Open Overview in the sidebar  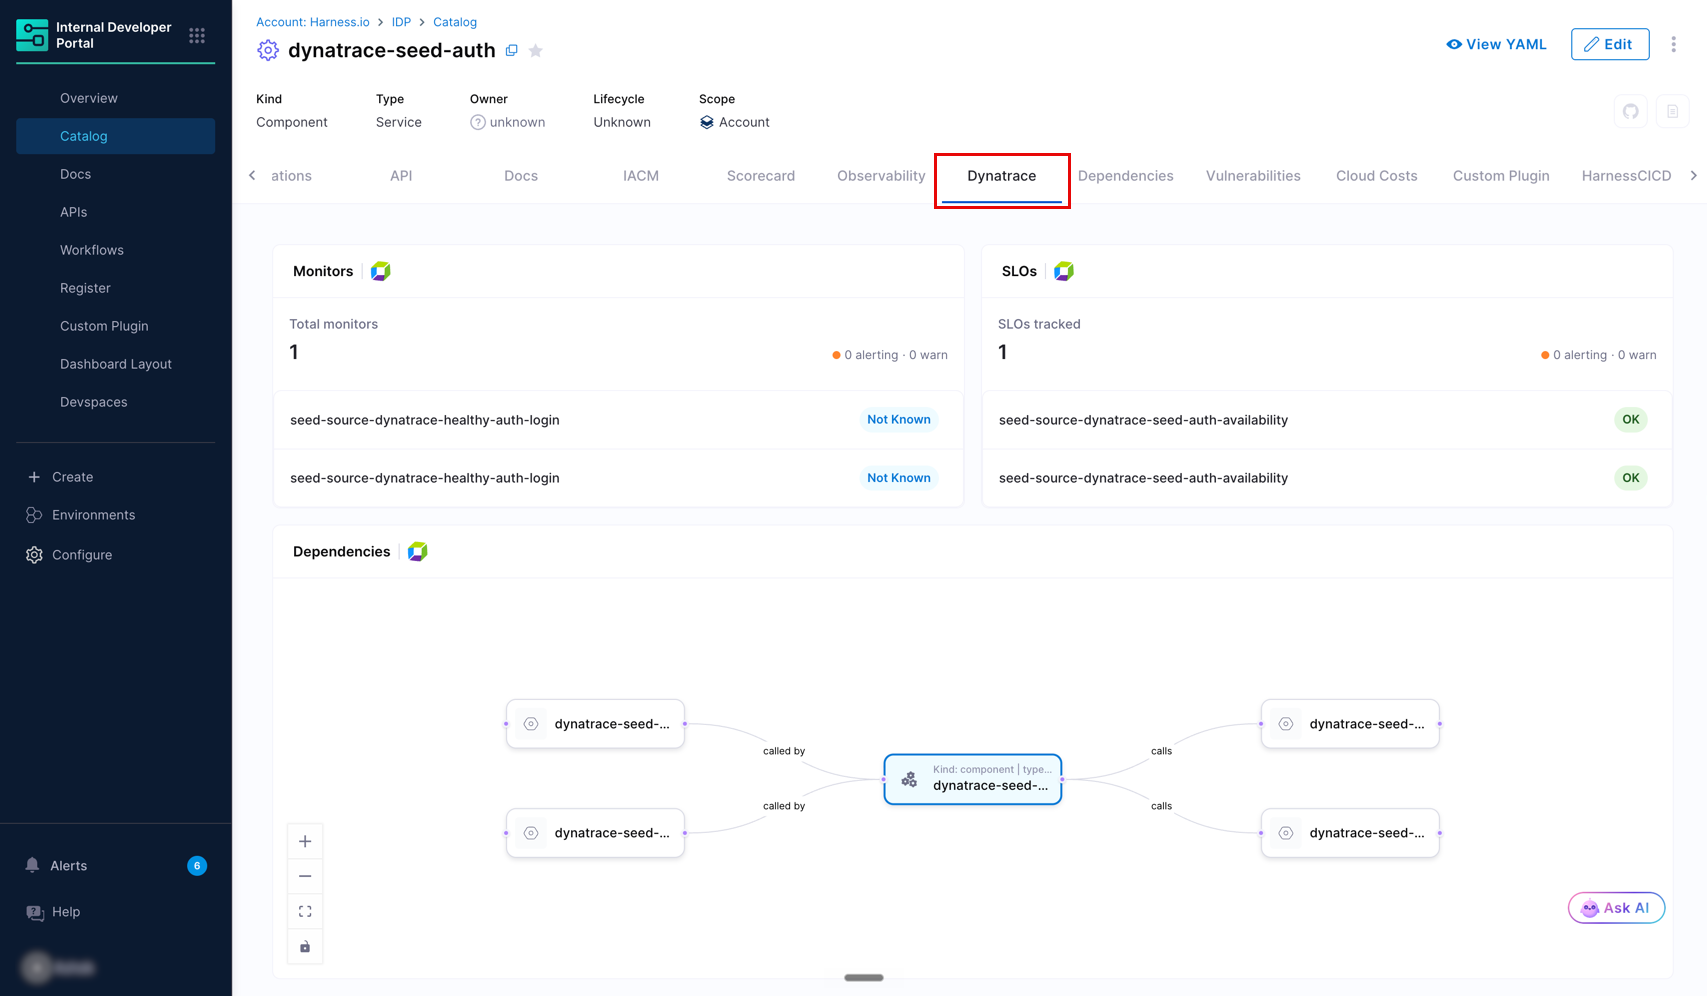coord(115,98)
